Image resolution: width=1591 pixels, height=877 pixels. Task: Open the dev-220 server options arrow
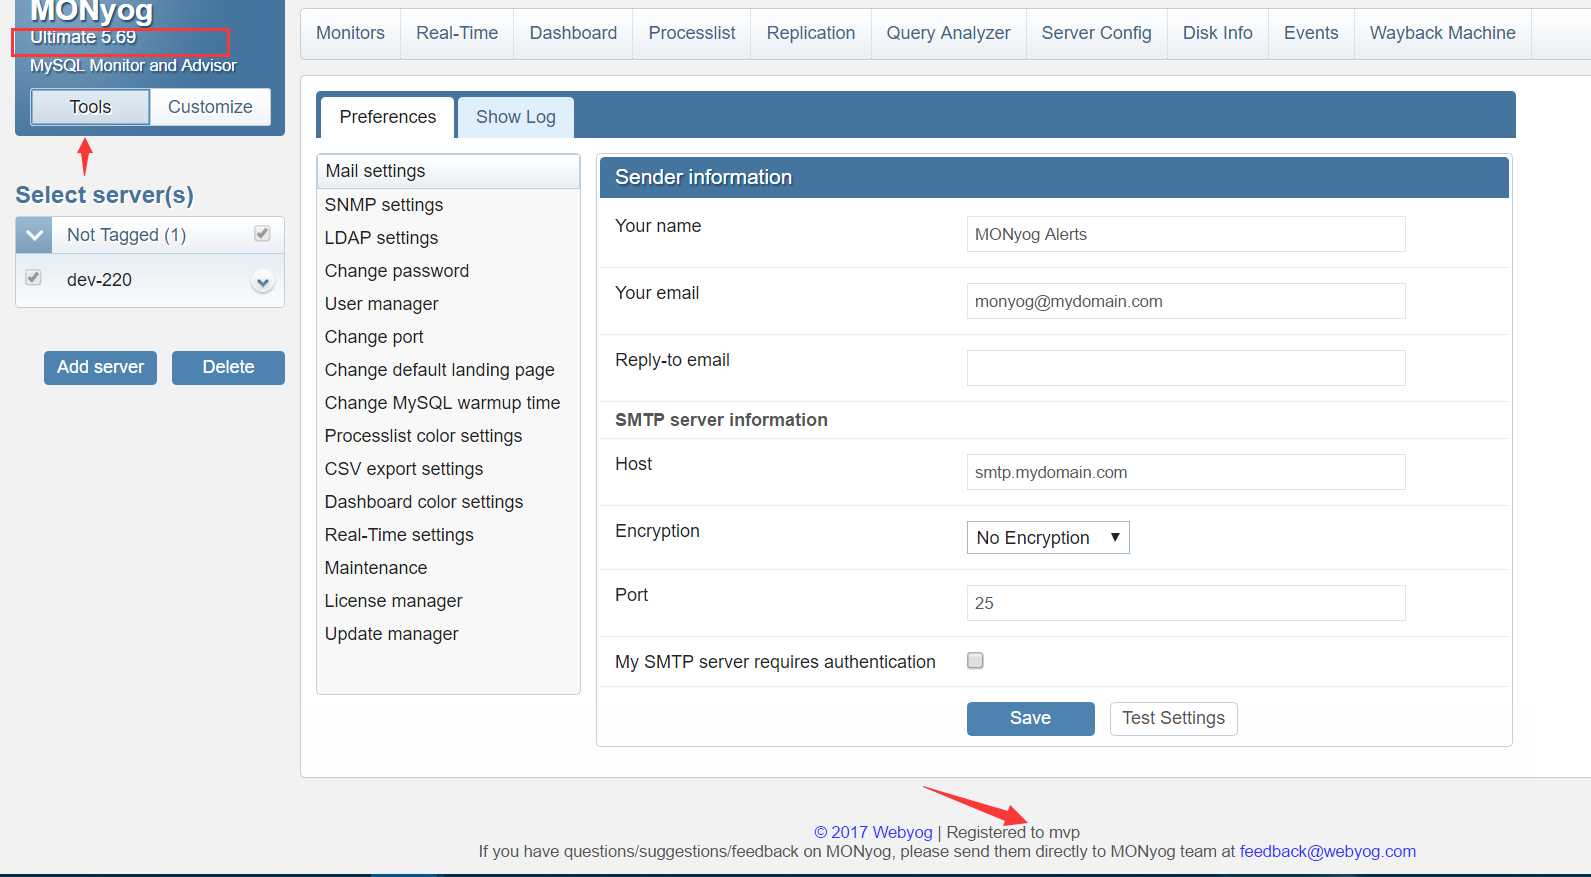[263, 282]
